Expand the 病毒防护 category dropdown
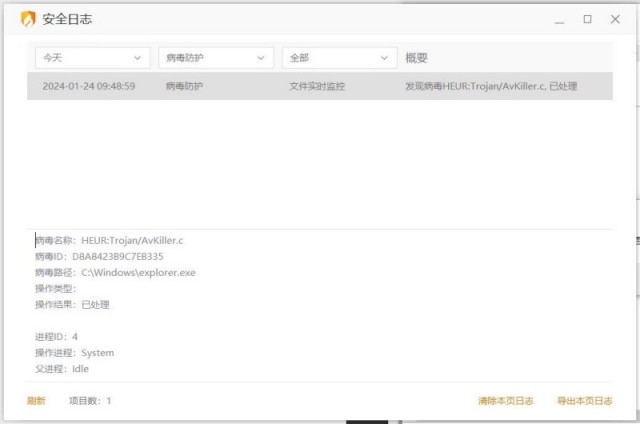 click(216, 58)
